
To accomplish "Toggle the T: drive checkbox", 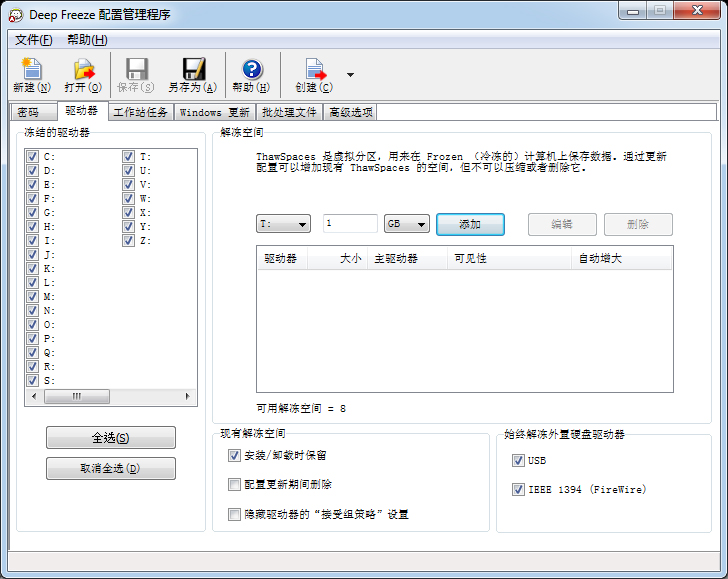I will click(129, 156).
